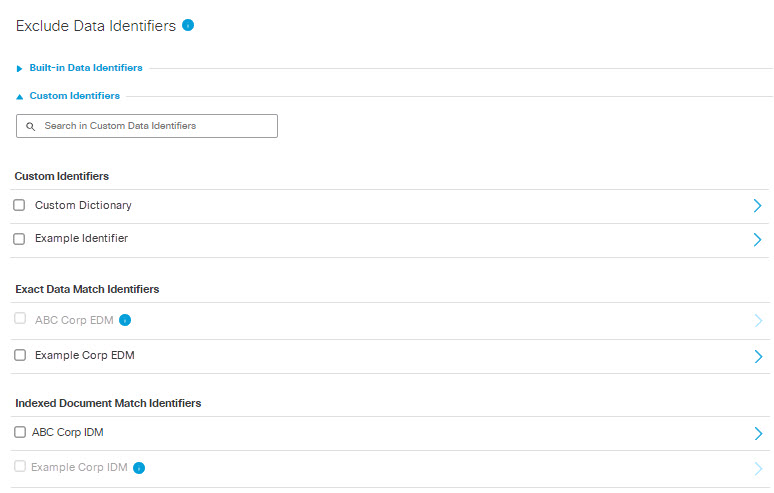This screenshot has height=493, width=774.
Task: Open Example Corp EDM details via right chevron
Action: 758,356
